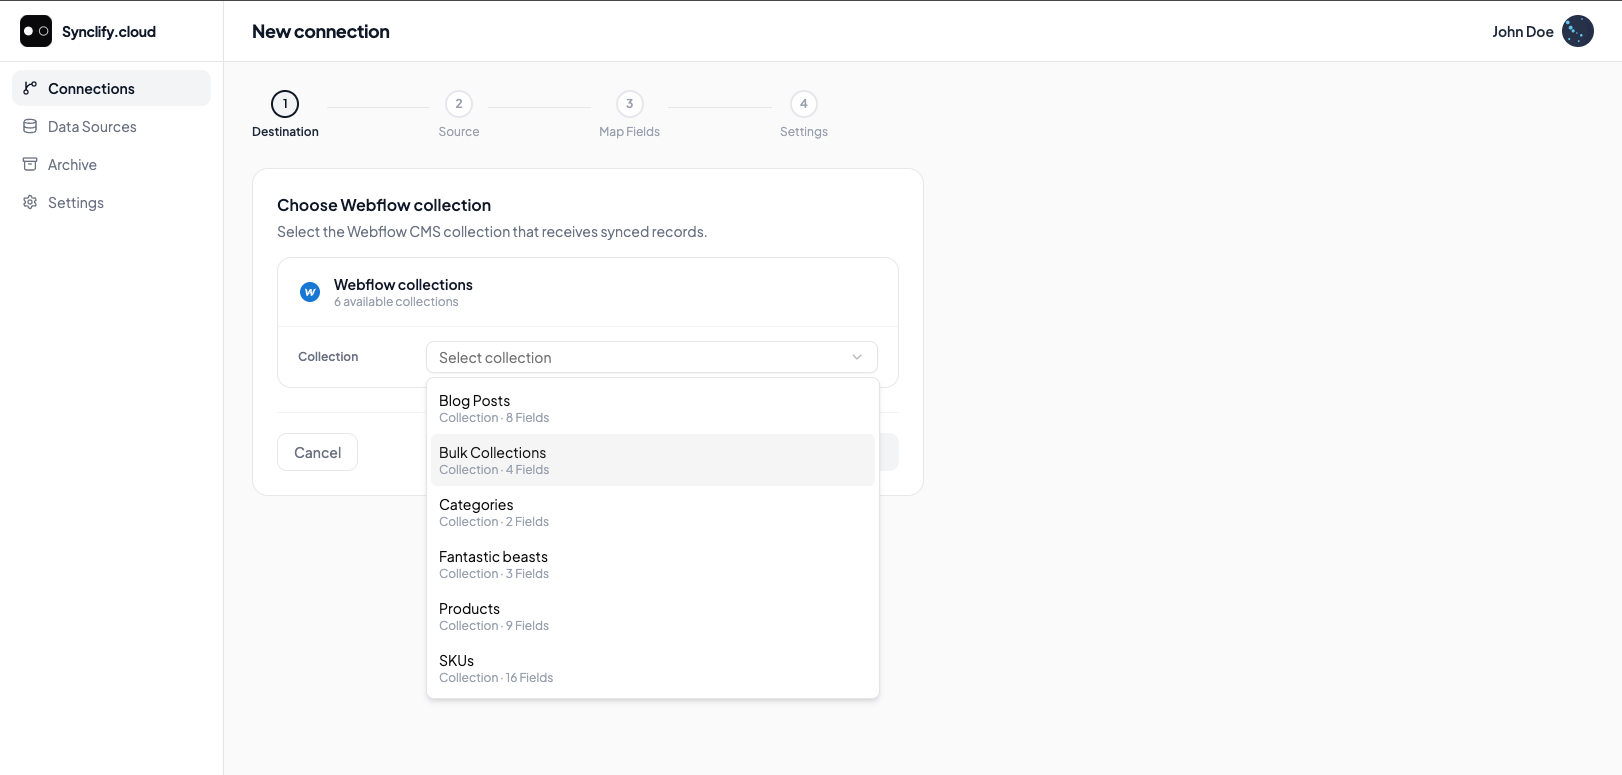Pick the SKUs collection entry

point(653,668)
